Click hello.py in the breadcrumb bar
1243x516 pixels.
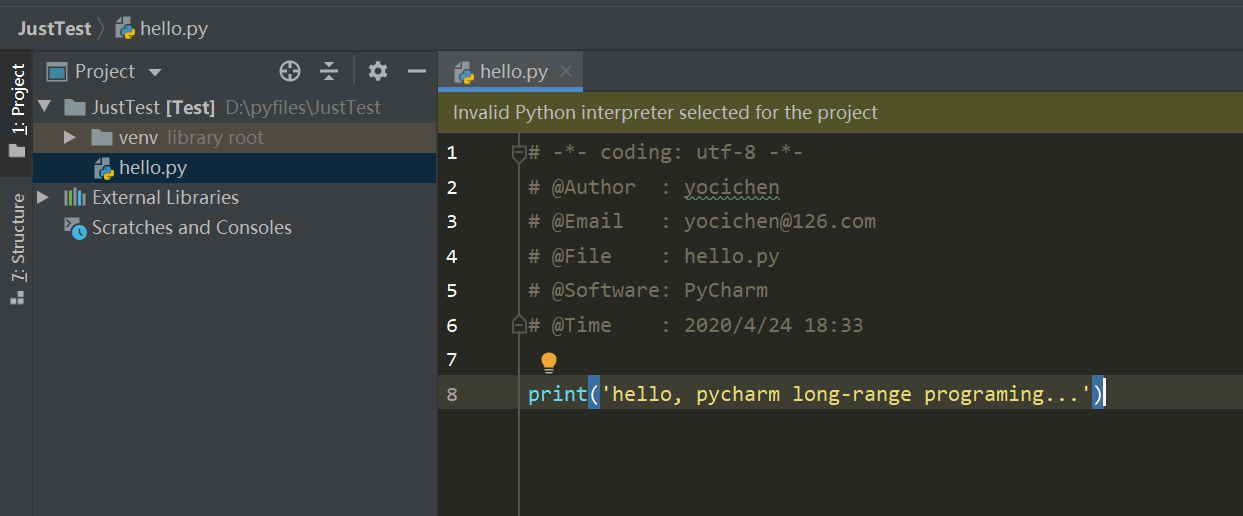coord(174,28)
